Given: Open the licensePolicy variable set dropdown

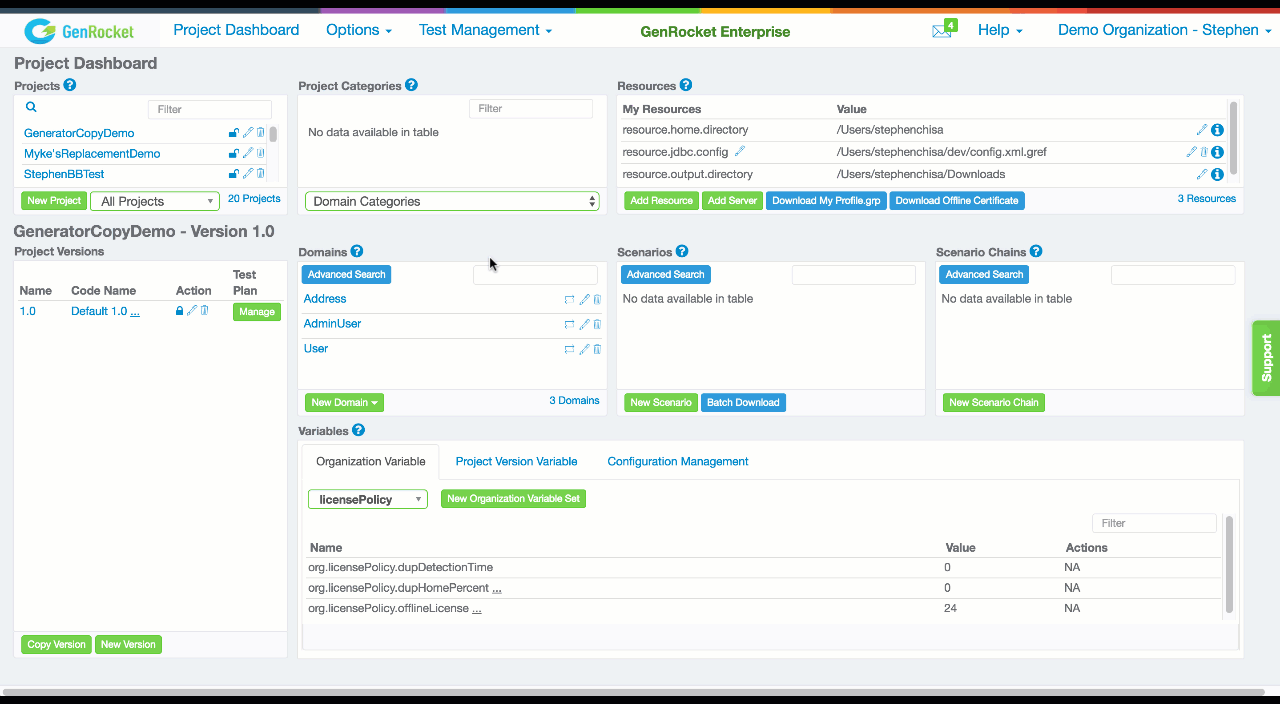Looking at the screenshot, I should [368, 499].
